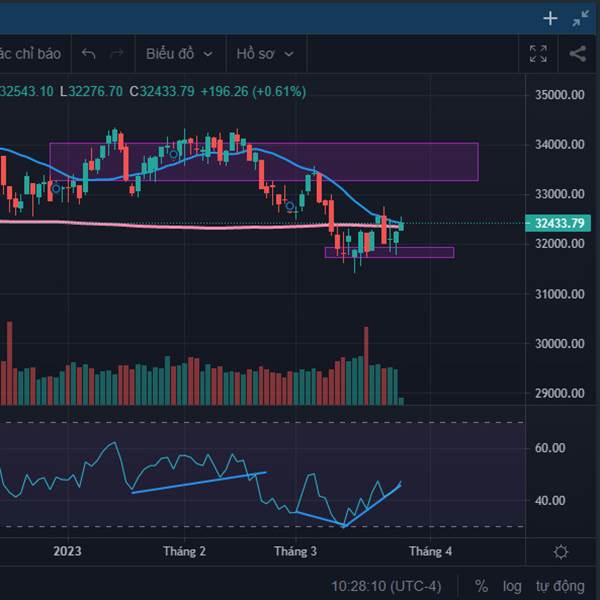Click the +196.26 (+0.61%) change value

pos(253,91)
